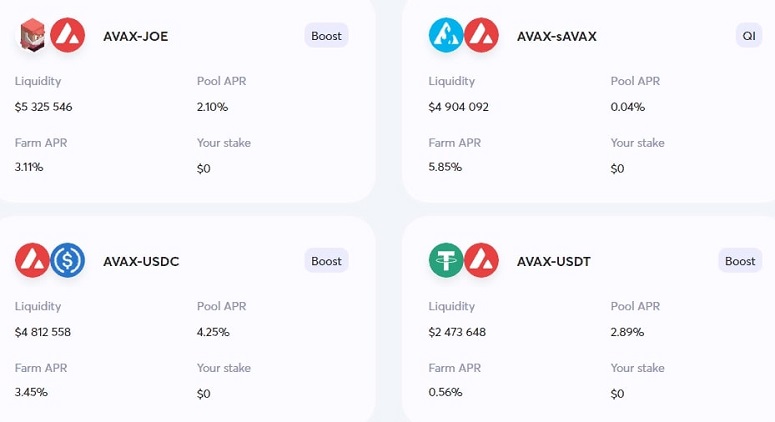
Task: Click the blue sAVAX token icon
Action: (446, 35)
